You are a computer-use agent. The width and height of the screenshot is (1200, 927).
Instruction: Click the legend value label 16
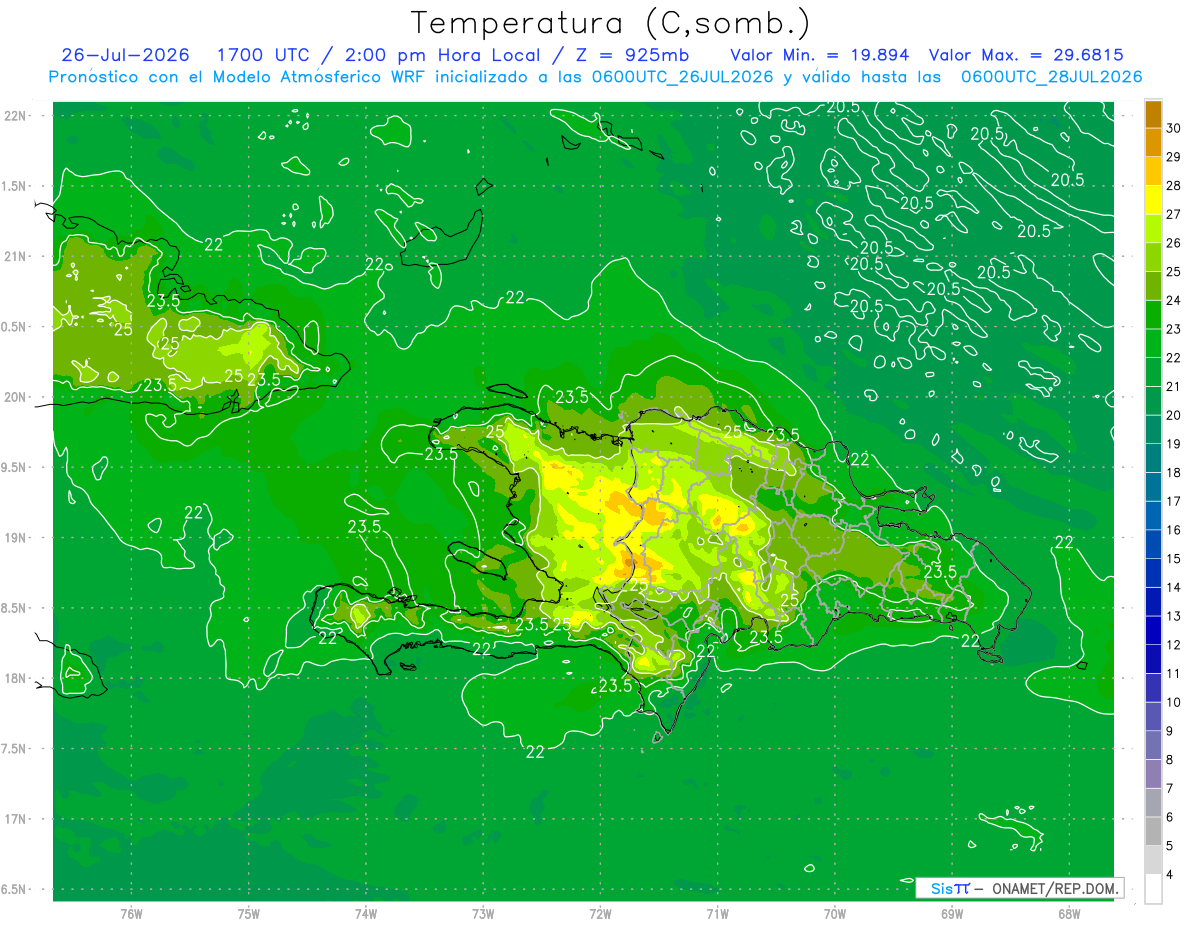click(1174, 530)
